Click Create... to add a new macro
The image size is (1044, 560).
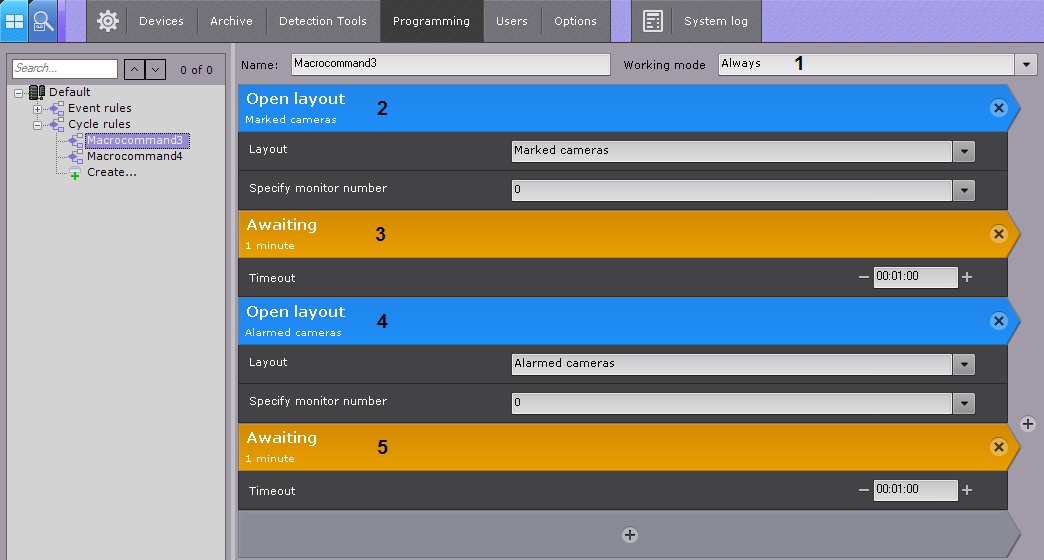pos(111,172)
